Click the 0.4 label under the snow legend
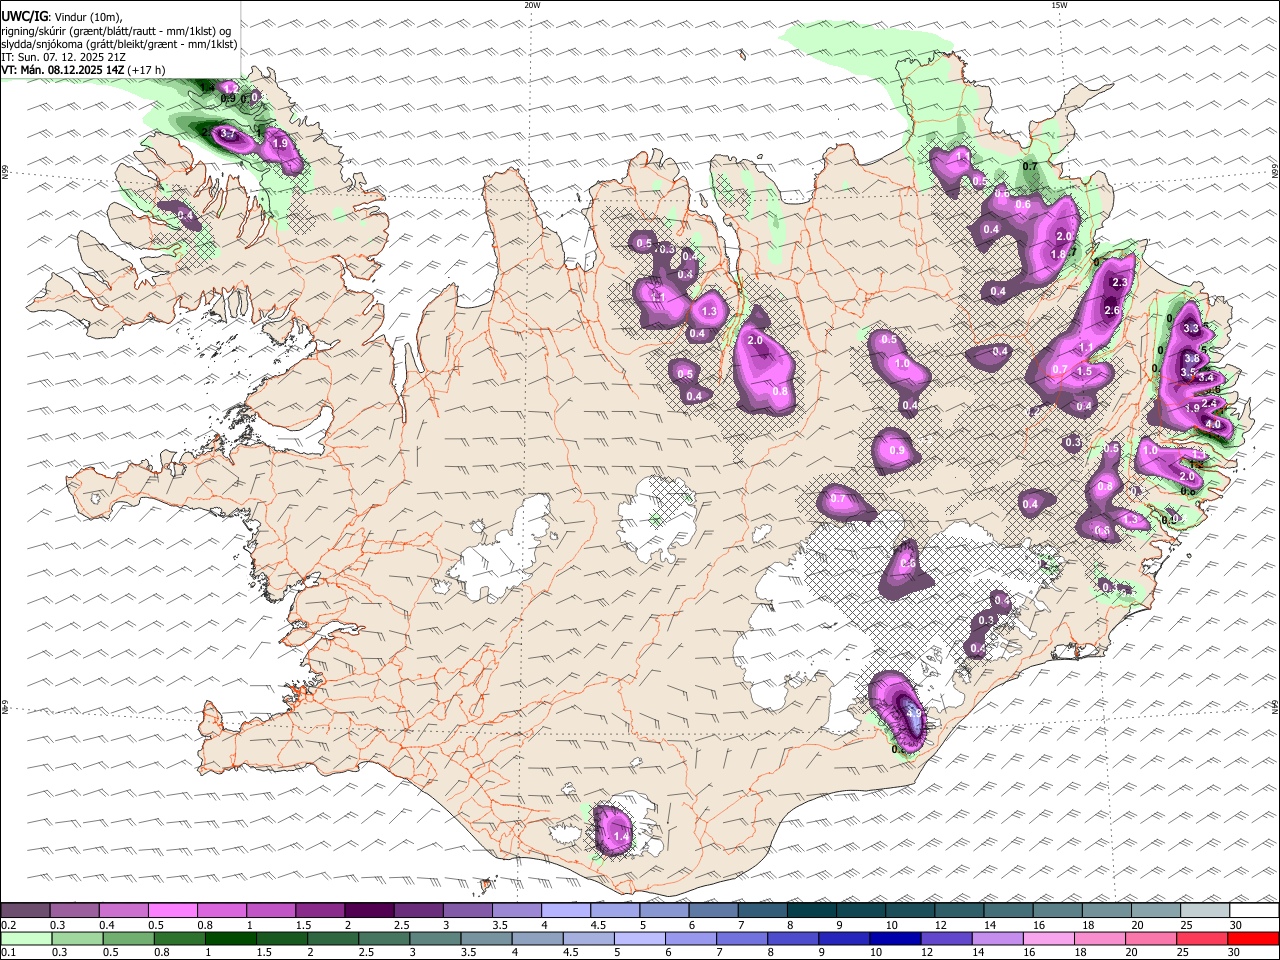The width and height of the screenshot is (1280, 960). coord(106,925)
